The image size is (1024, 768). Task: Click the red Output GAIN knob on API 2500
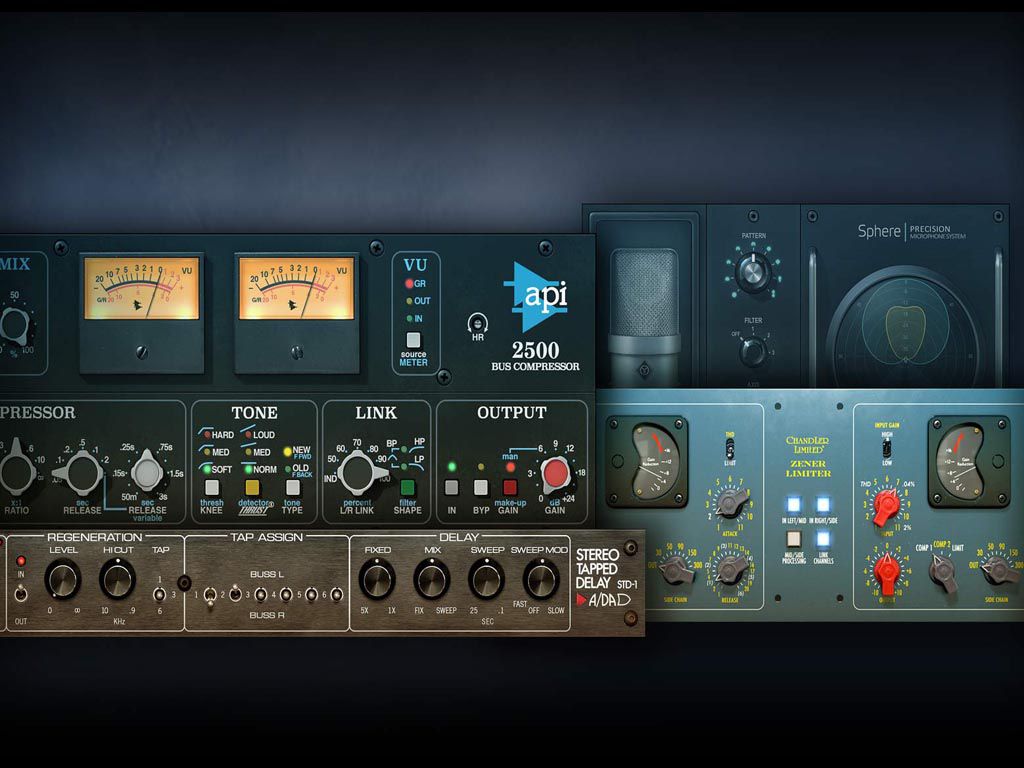click(x=555, y=473)
